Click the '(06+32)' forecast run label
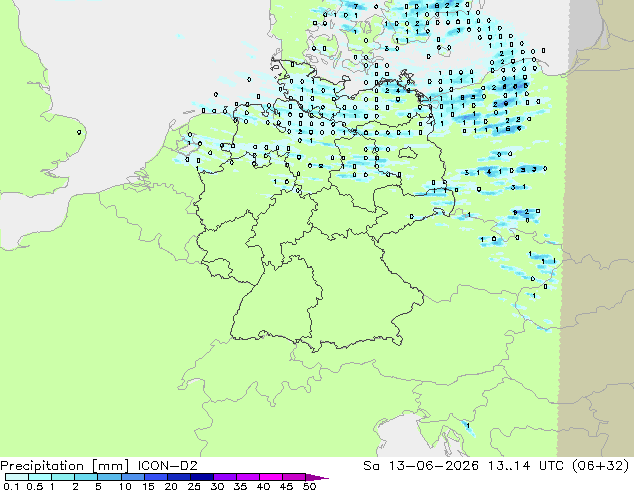This screenshot has width=634, height=490. [600, 466]
